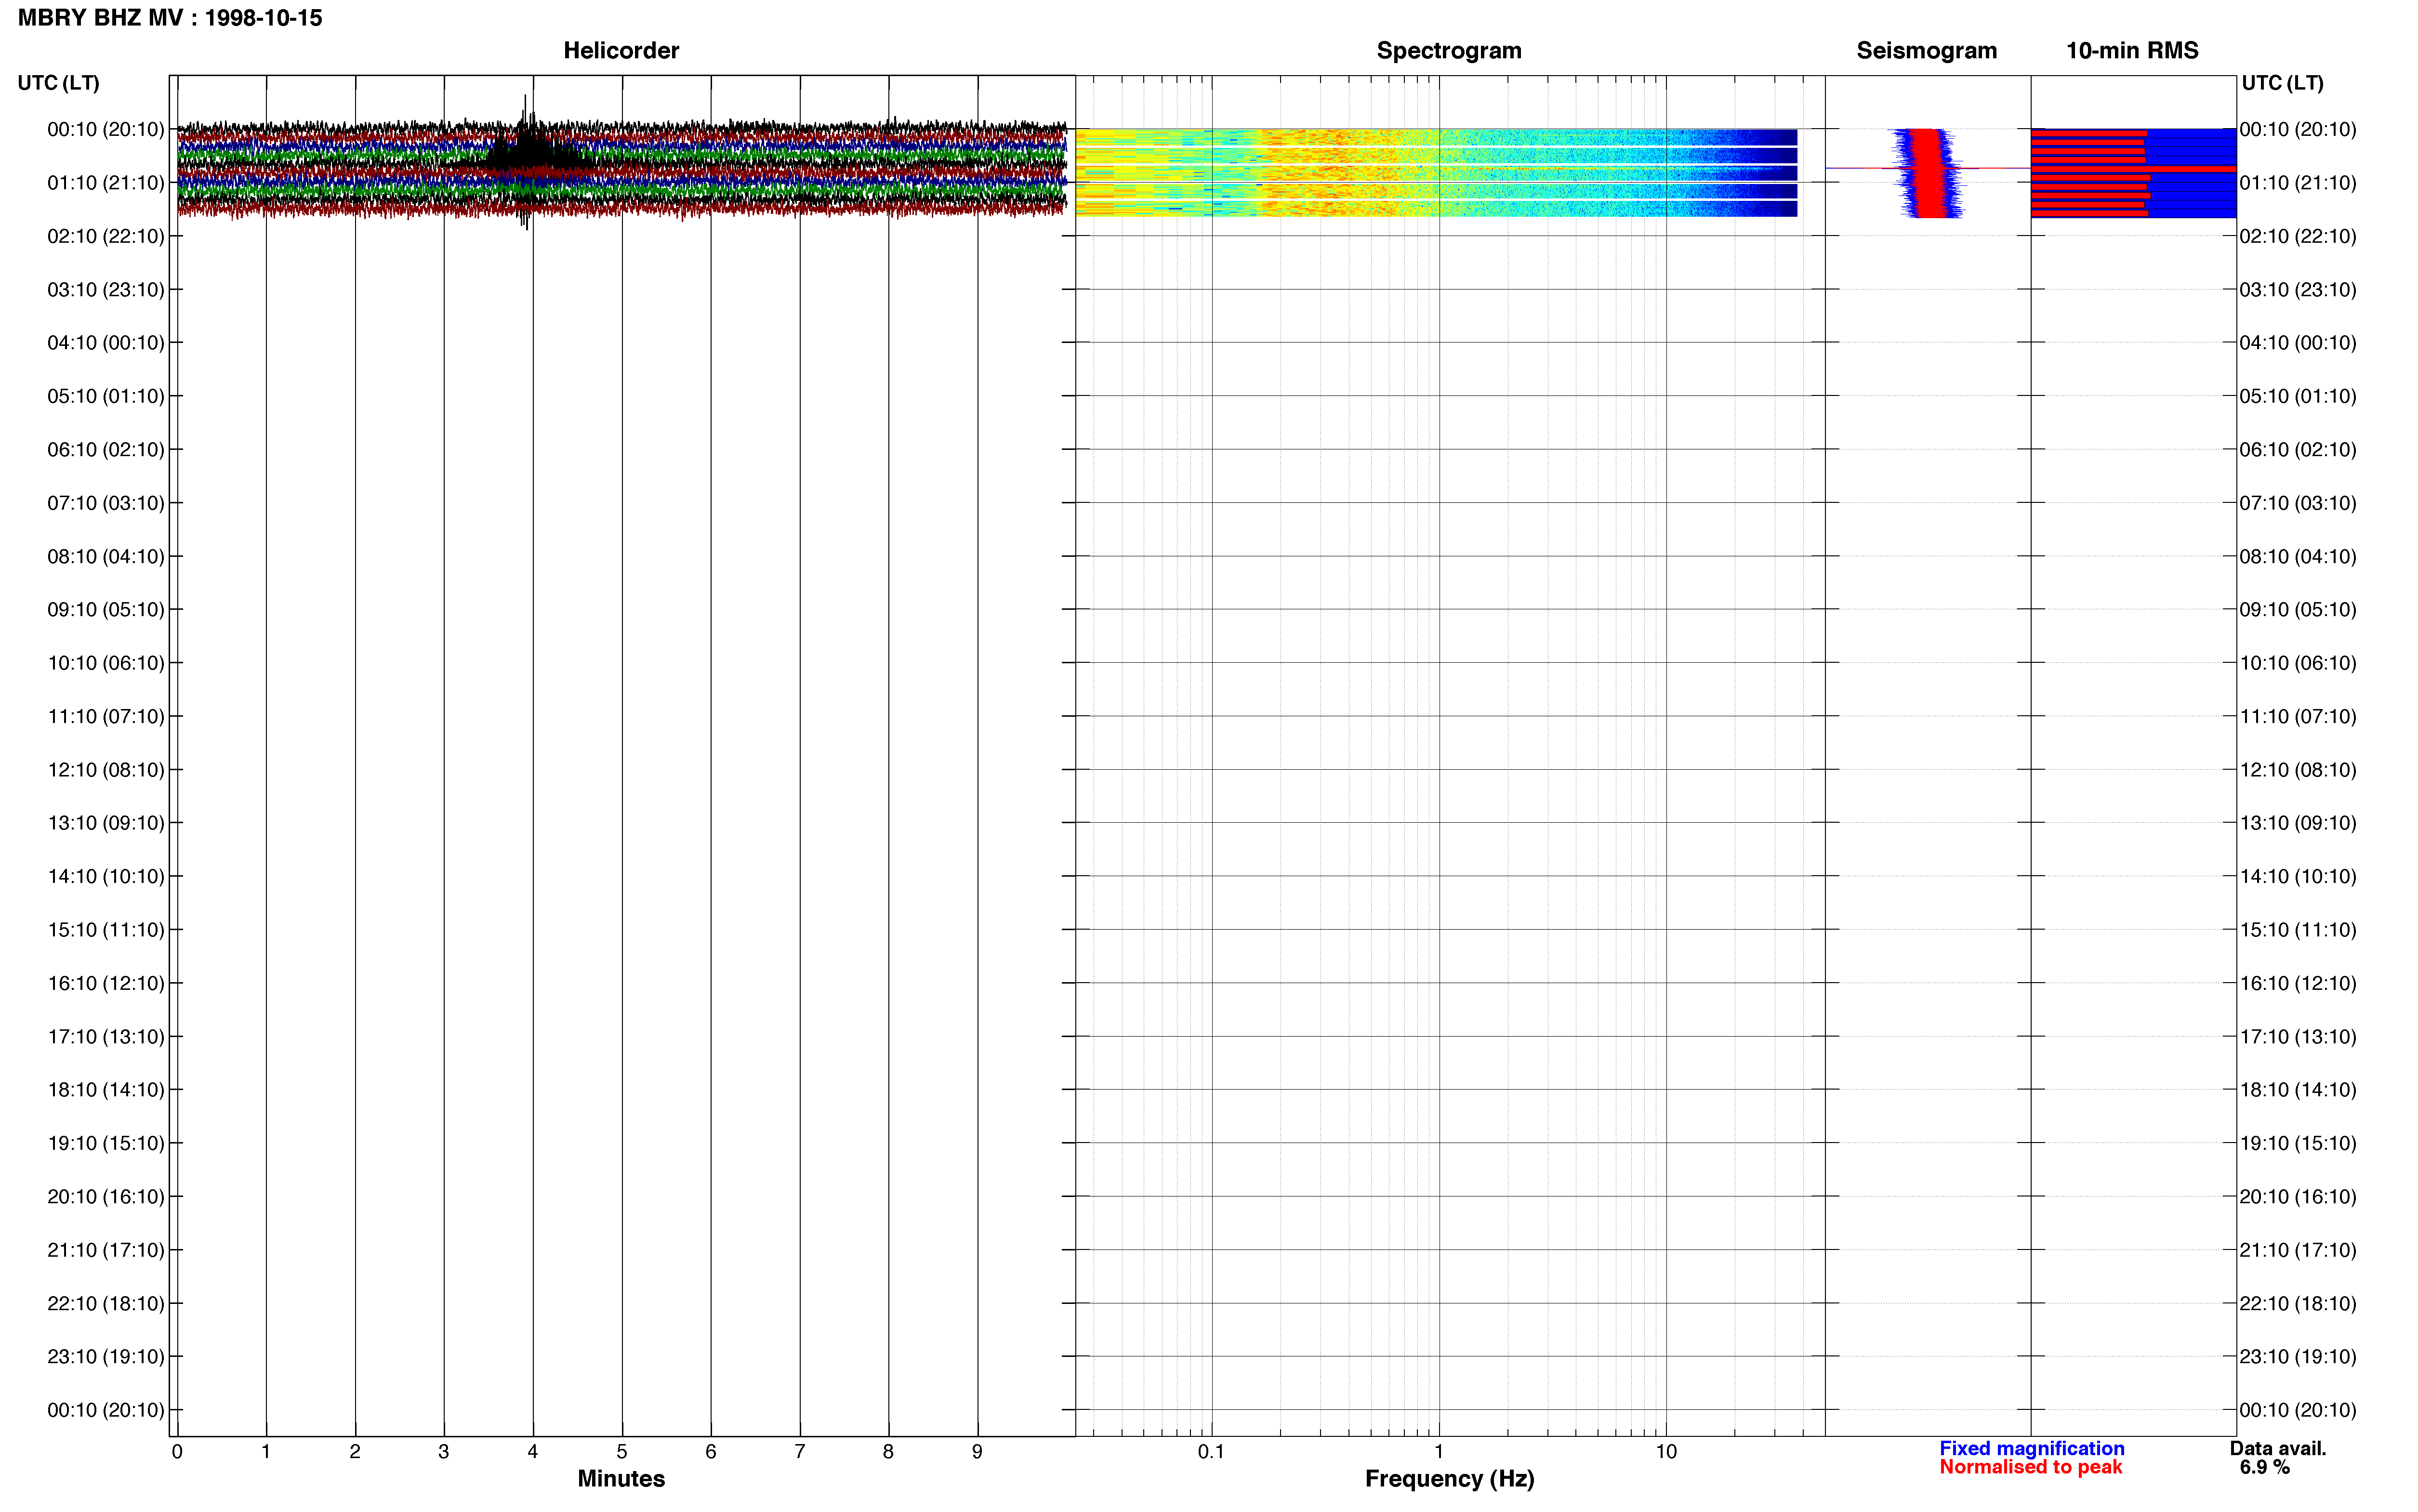This screenshot has width=2418, height=1512.
Task: Click frequency axis tick '10'
Action: (x=1665, y=1452)
